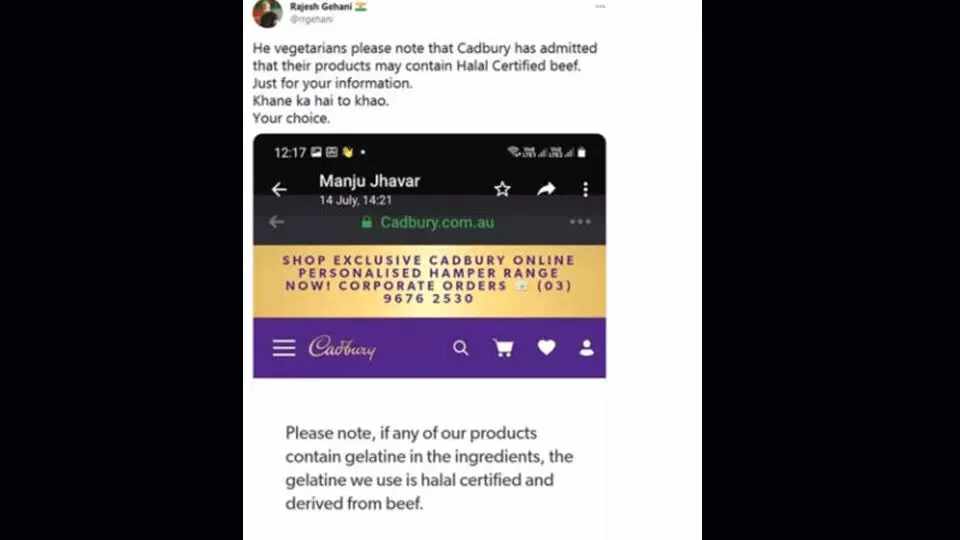Star the Manju Jhavar message

(502, 189)
